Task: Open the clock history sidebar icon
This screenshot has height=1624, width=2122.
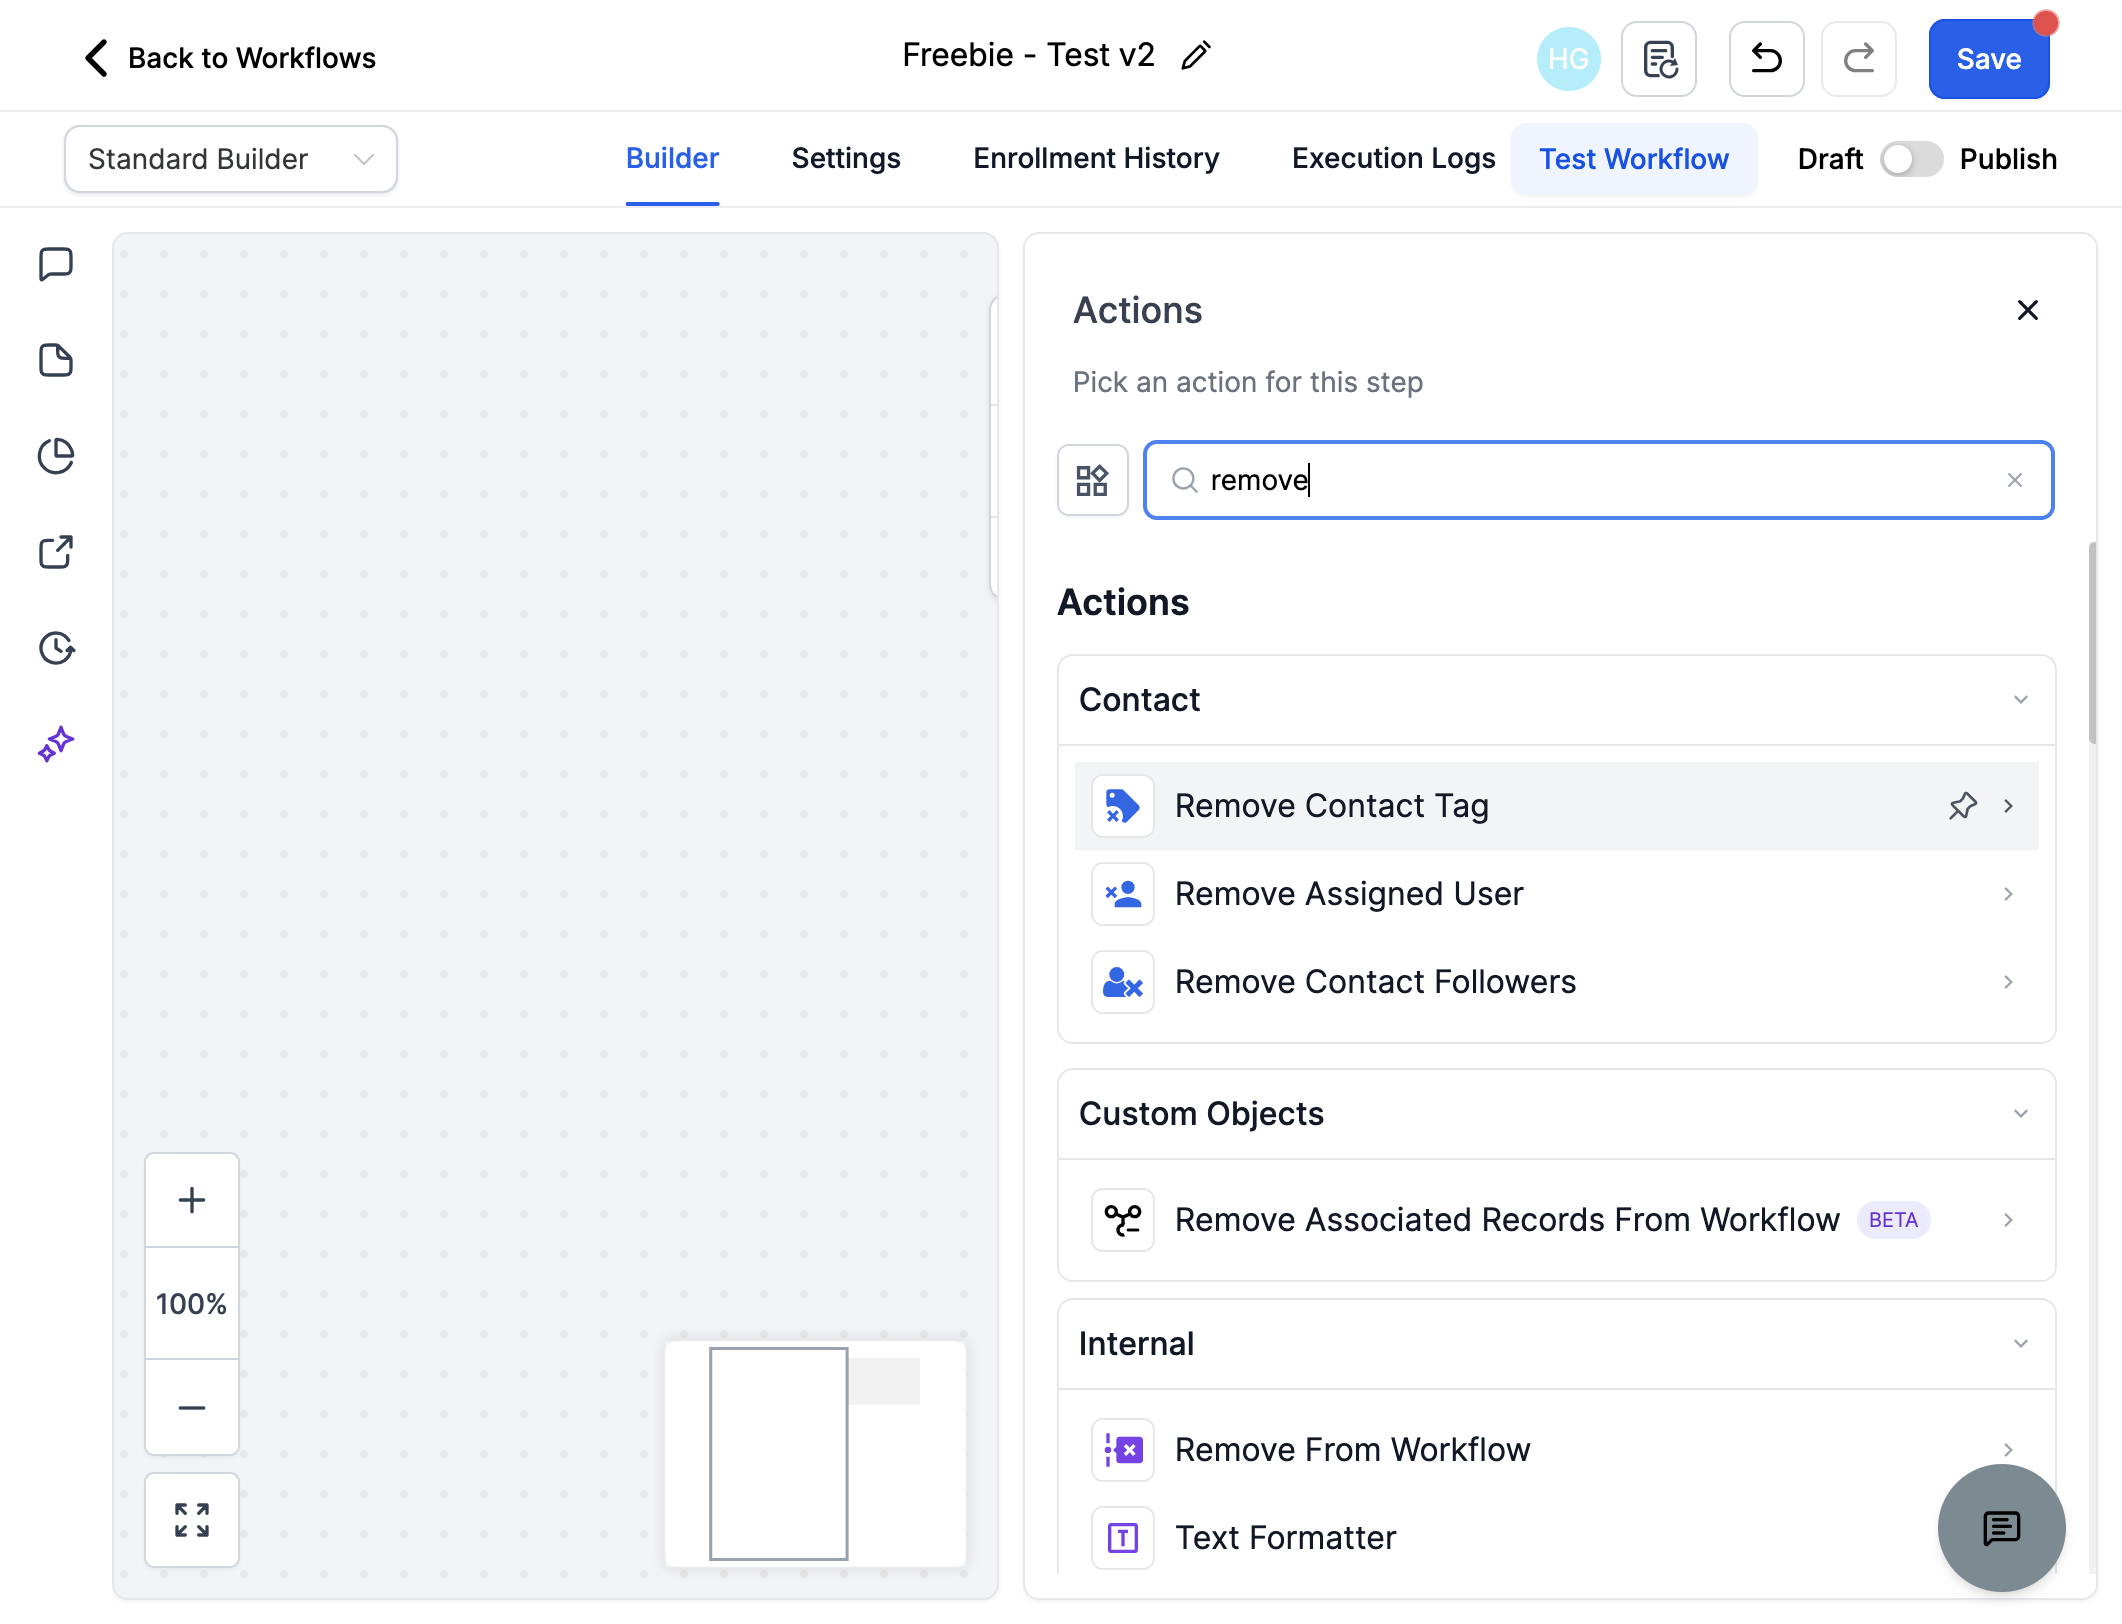Action: coord(56,648)
